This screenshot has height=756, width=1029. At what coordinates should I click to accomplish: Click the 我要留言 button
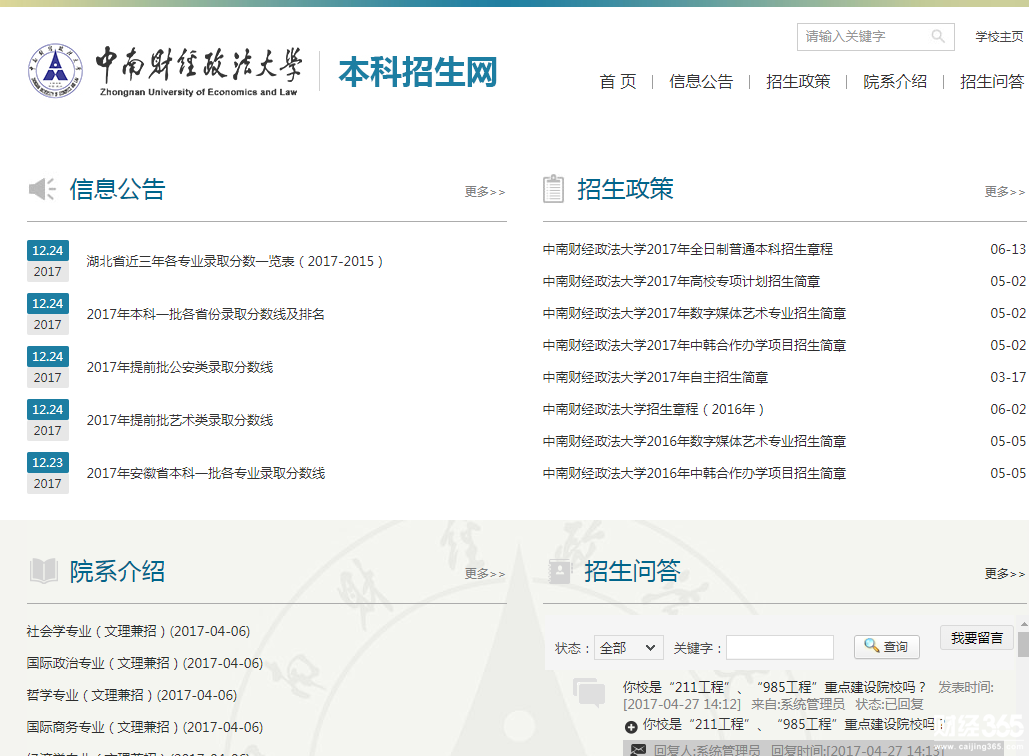[x=976, y=638]
